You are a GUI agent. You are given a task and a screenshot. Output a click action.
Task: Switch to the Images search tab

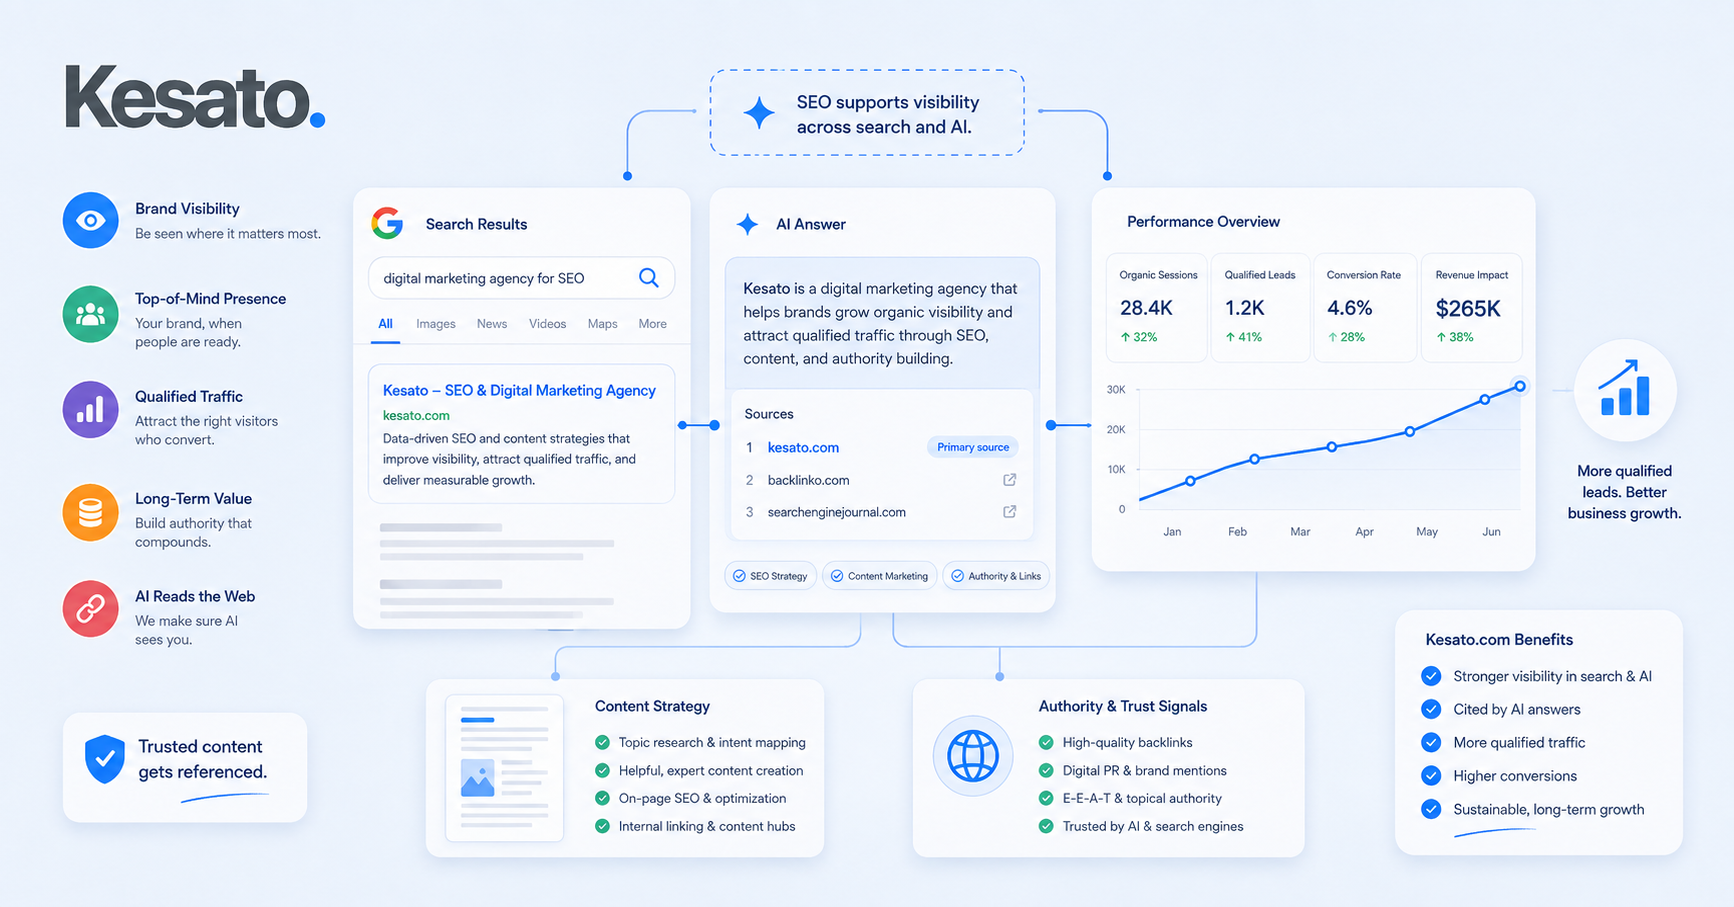coord(436,324)
